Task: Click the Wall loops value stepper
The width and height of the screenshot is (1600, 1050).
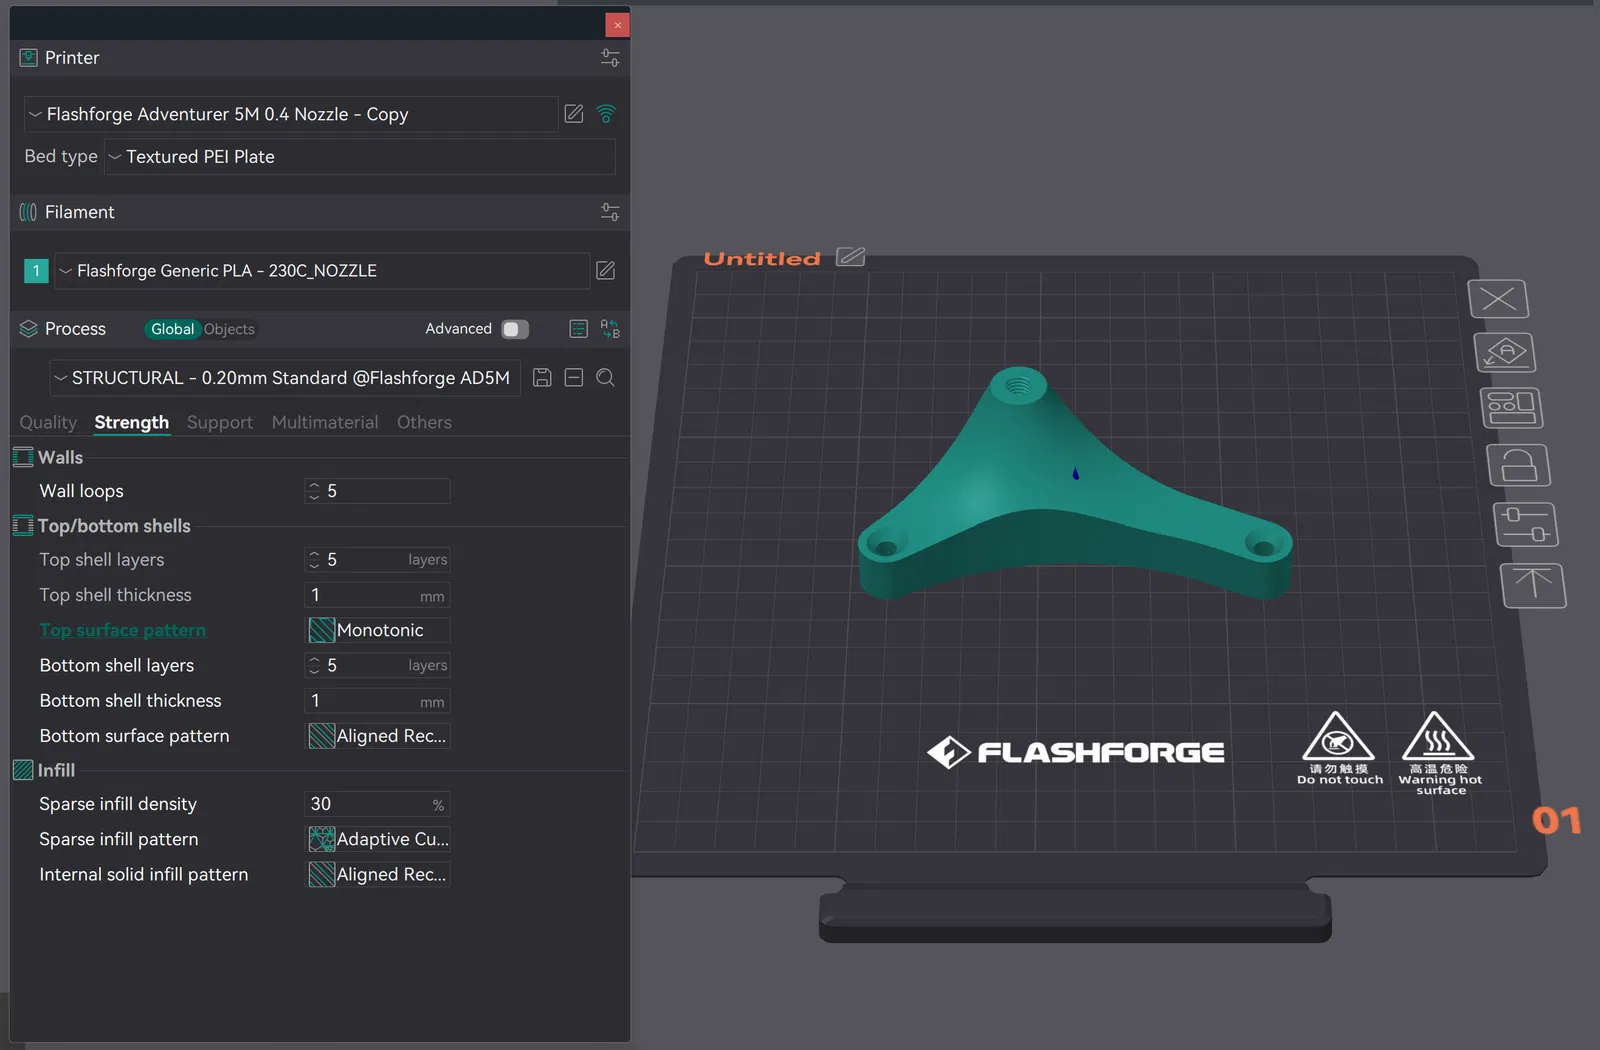Action: pos(314,491)
